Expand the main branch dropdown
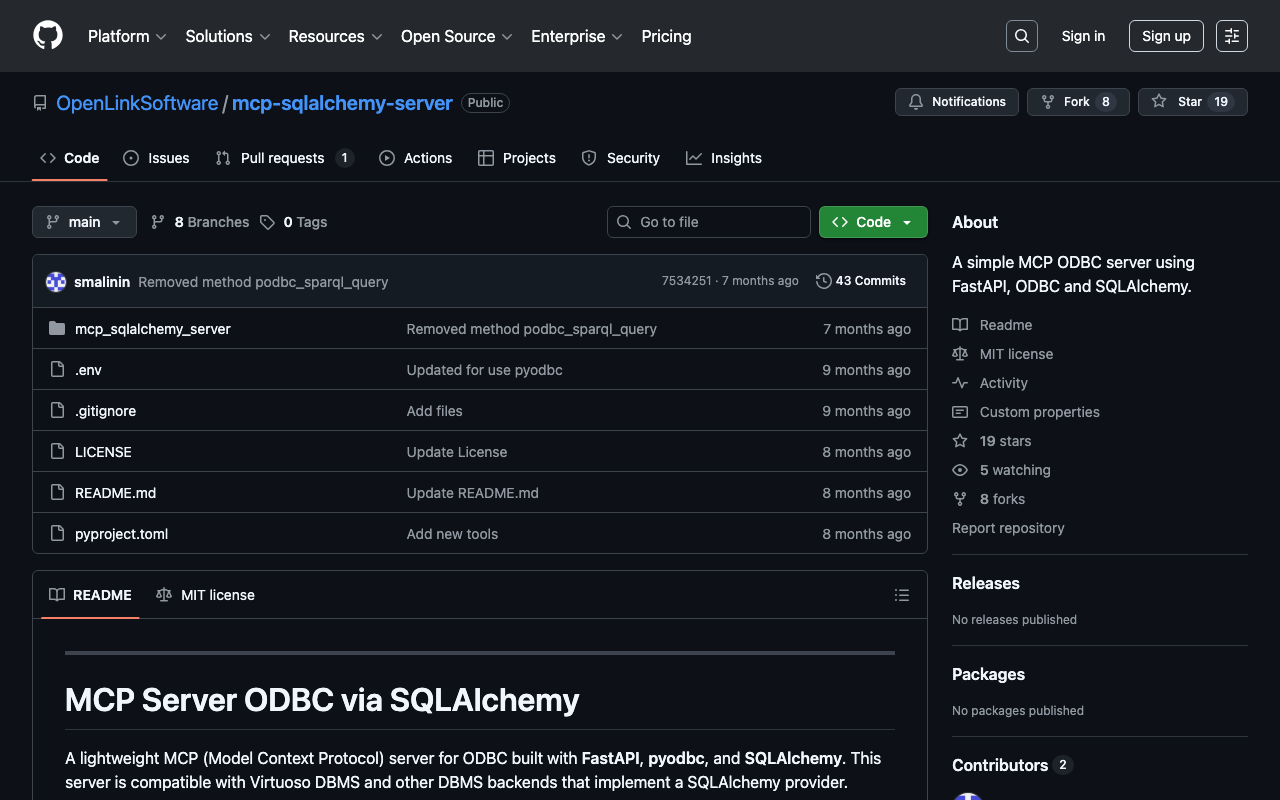The image size is (1280, 800). click(x=84, y=222)
